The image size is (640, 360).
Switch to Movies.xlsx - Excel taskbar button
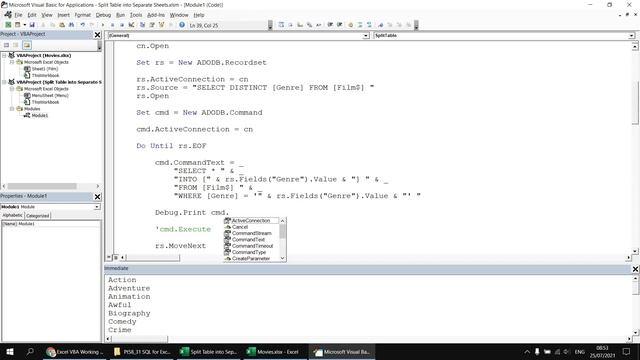click(273, 352)
